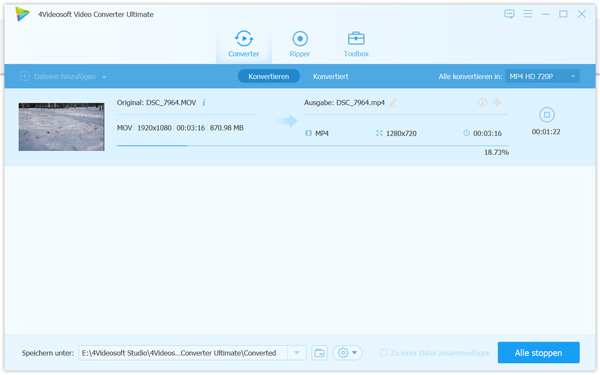Open the Toolbox tab
600x375 pixels.
point(356,44)
